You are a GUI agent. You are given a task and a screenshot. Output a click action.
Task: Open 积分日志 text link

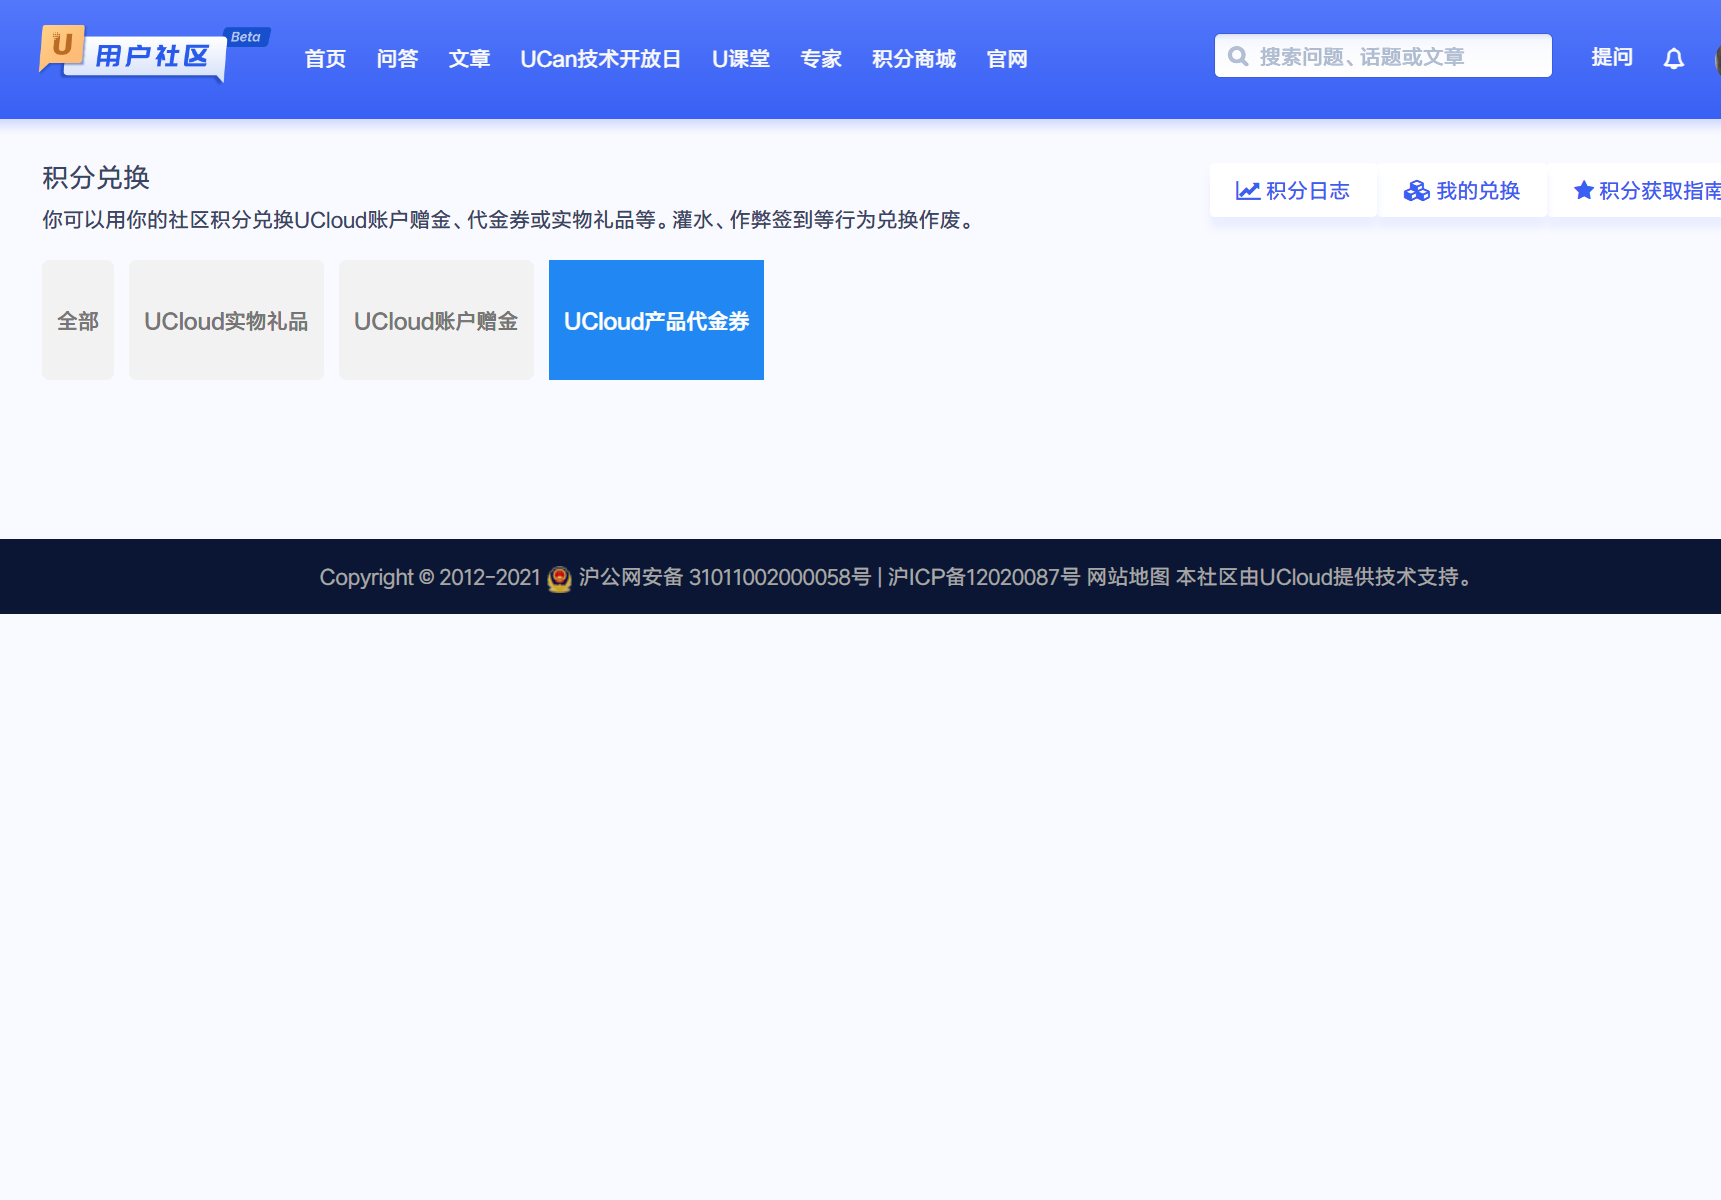click(1308, 191)
